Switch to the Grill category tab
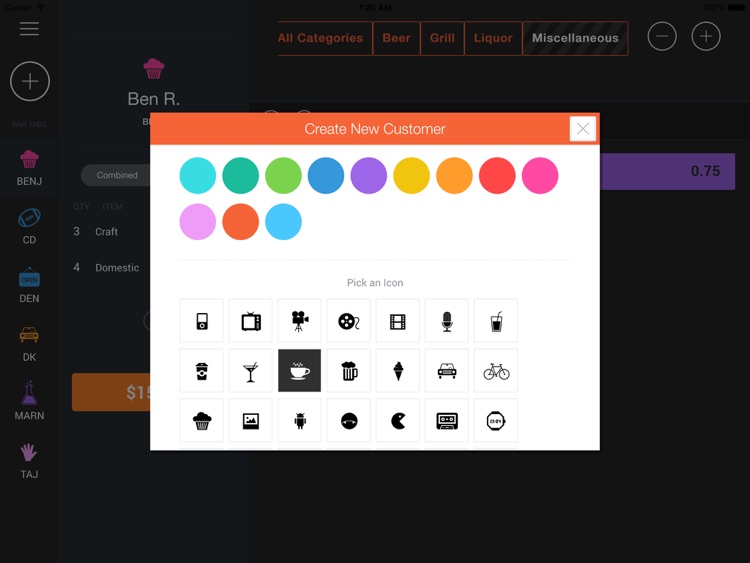The height and width of the screenshot is (563, 750). click(x=442, y=38)
